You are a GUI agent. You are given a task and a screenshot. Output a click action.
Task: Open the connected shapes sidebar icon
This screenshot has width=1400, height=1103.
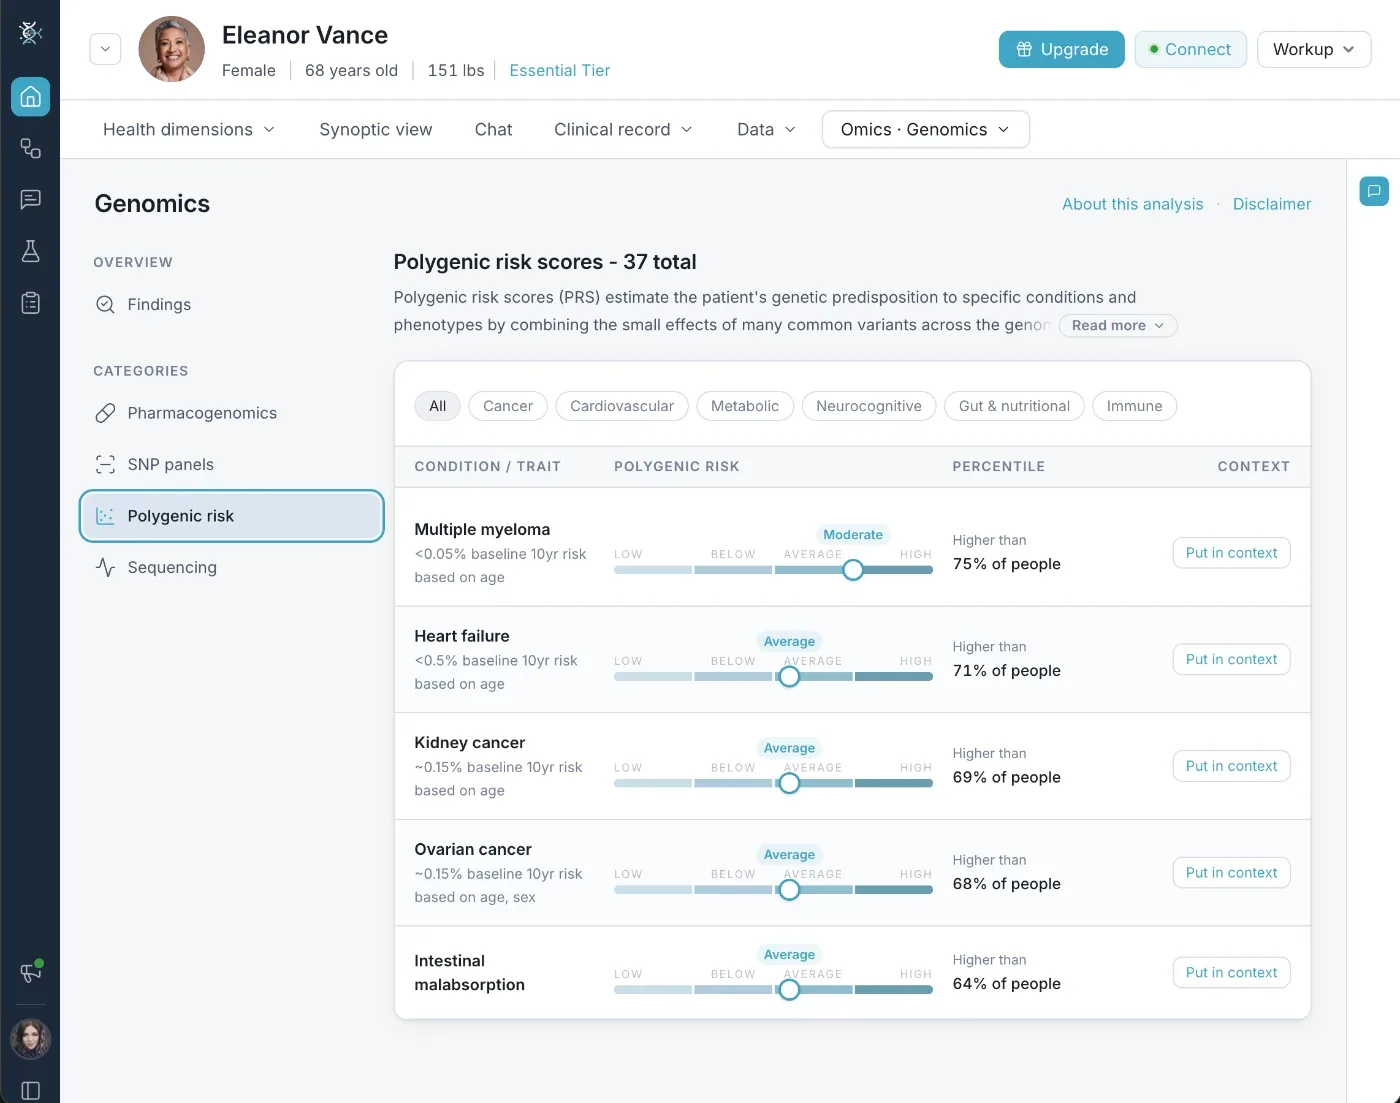30,149
